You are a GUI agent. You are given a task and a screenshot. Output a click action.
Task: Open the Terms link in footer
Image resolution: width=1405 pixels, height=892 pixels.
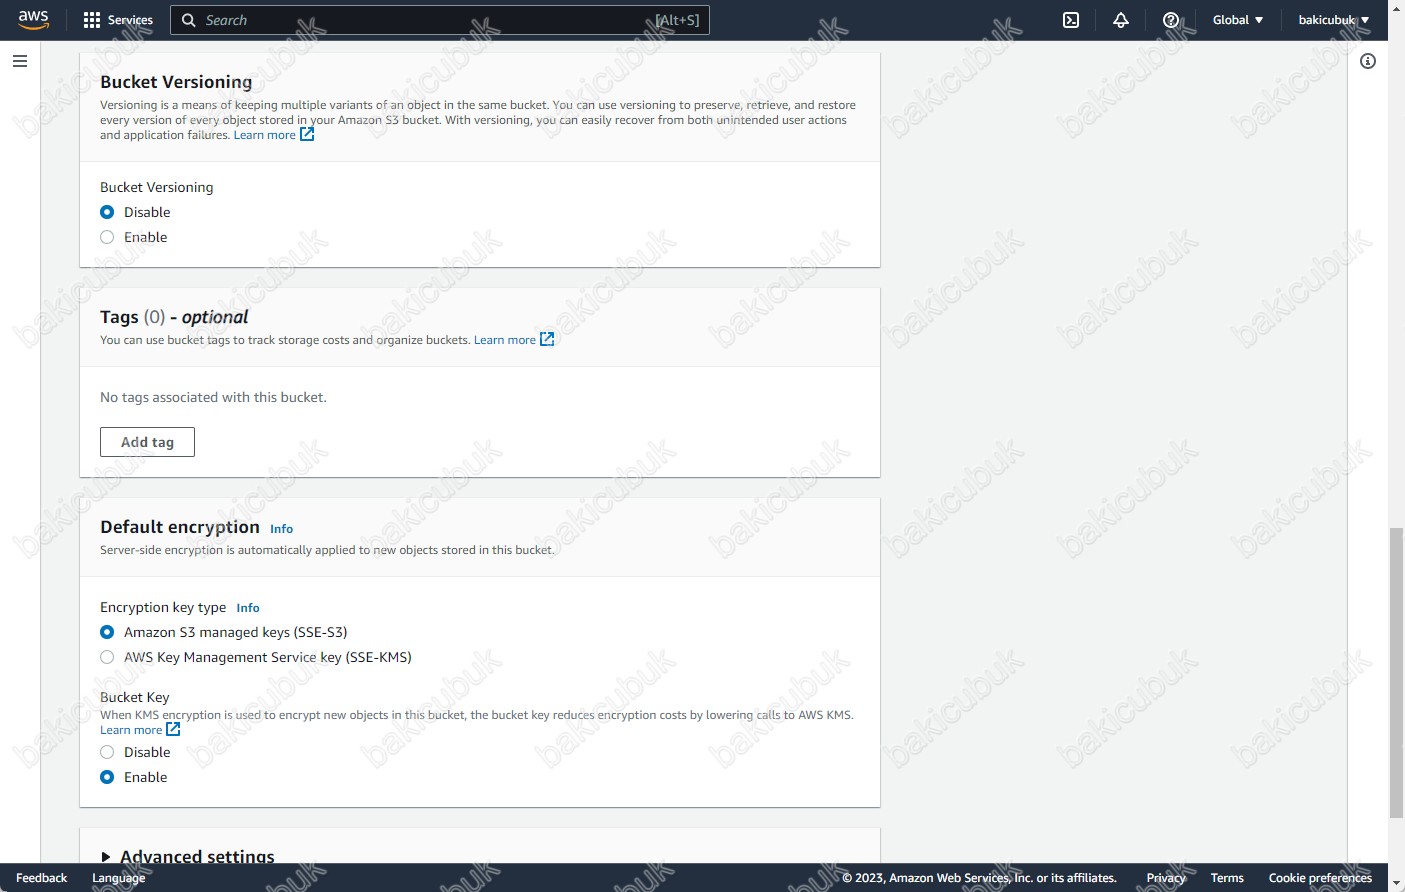[1227, 878]
